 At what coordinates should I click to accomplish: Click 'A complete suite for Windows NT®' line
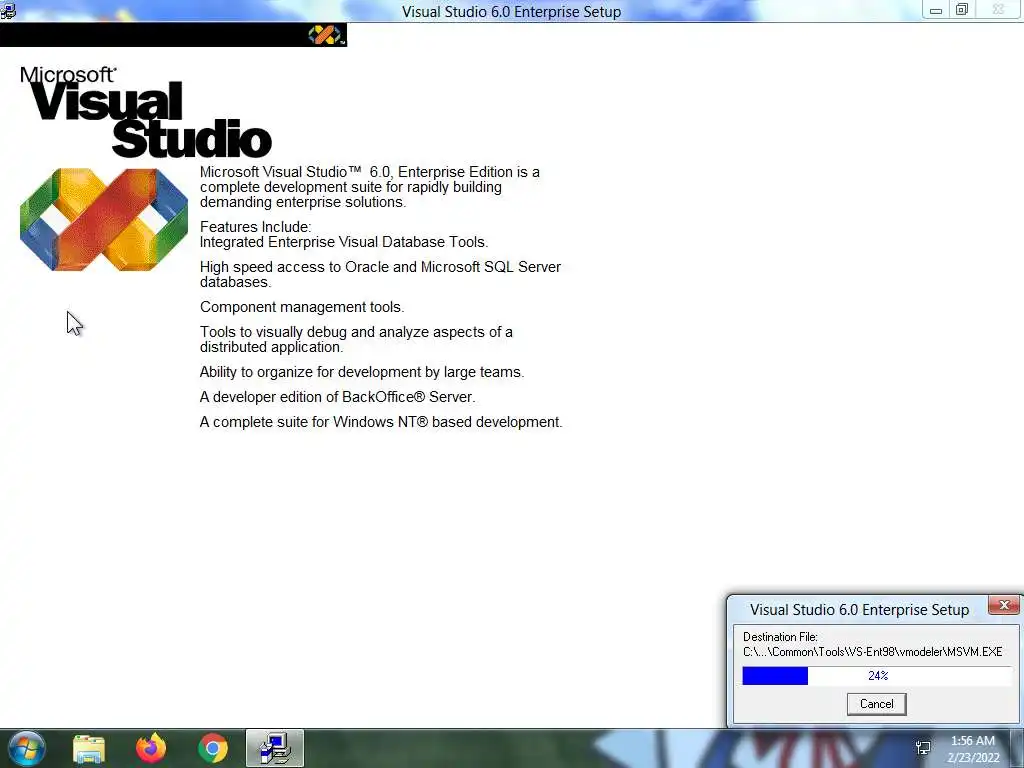point(381,422)
